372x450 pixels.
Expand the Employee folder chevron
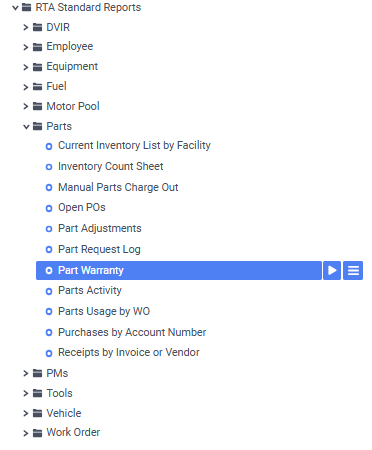pyautogui.click(x=26, y=47)
